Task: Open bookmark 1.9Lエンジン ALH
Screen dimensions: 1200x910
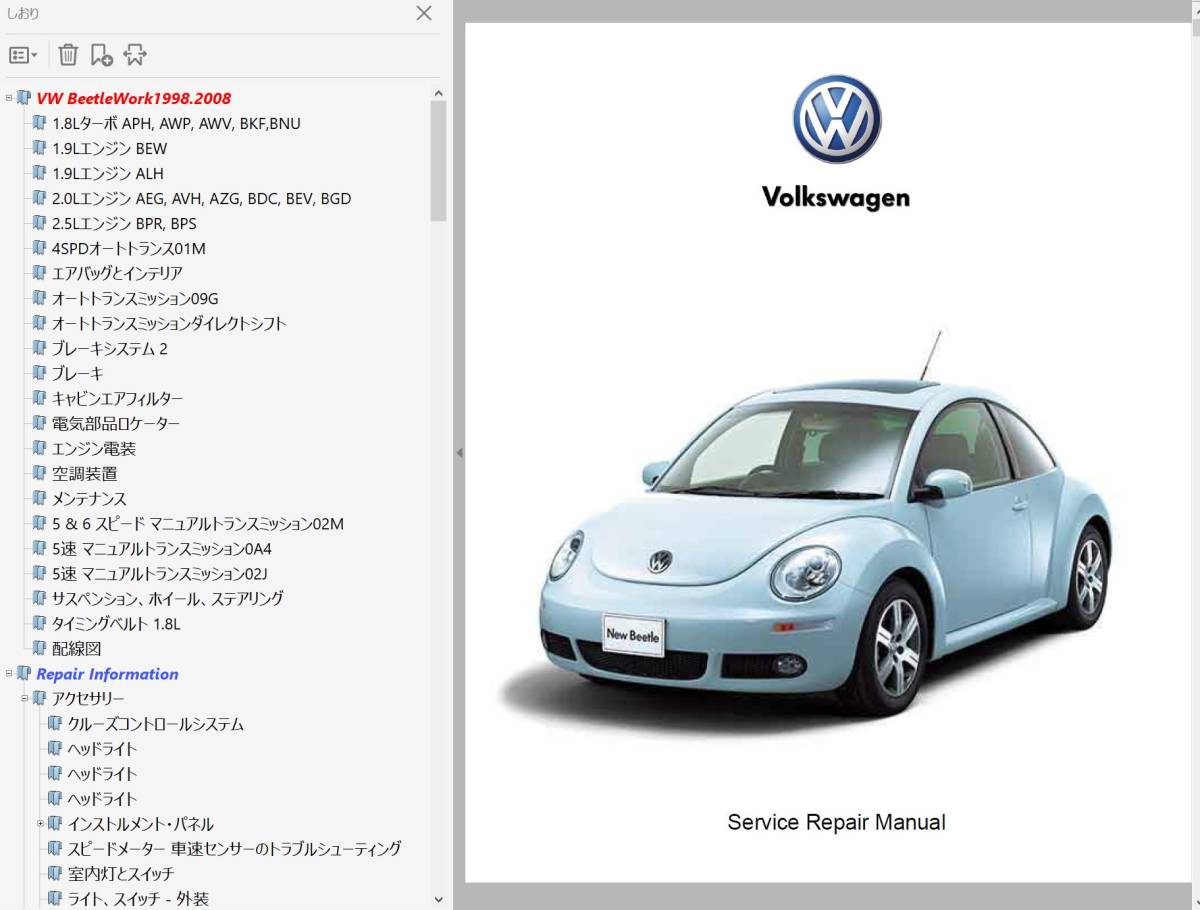Action: [x=107, y=173]
